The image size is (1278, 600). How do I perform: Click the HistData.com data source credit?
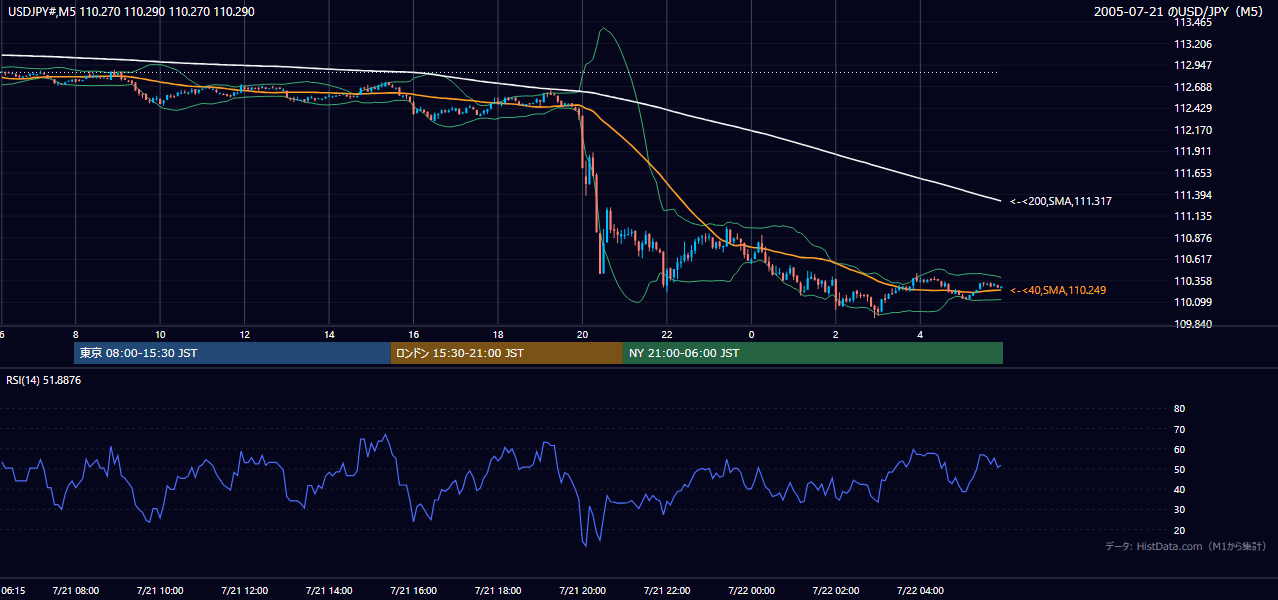1185,546
